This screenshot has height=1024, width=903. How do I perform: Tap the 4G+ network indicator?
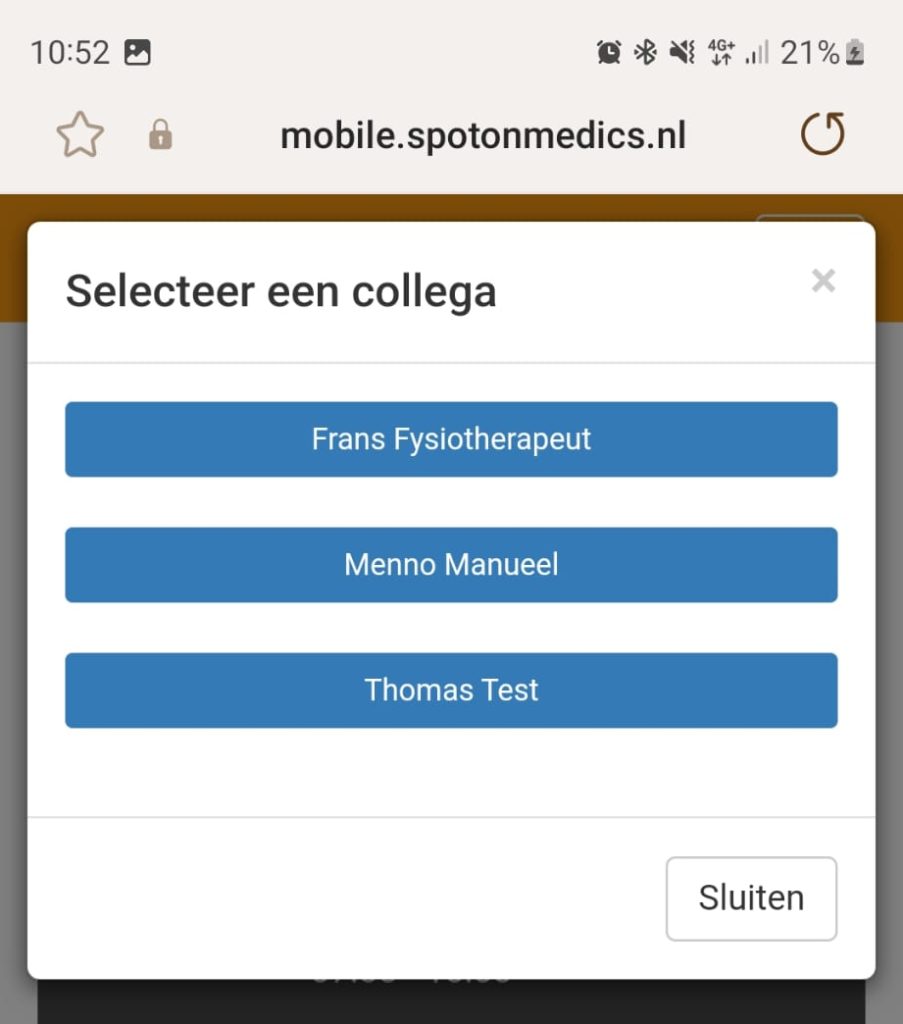(x=720, y=53)
